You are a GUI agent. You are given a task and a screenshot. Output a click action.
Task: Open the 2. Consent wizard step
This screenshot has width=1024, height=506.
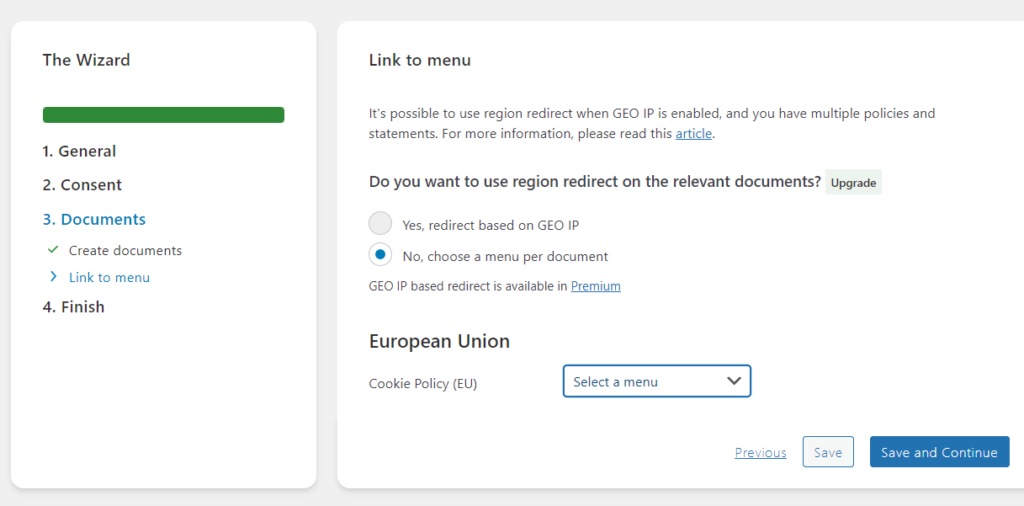coord(82,185)
